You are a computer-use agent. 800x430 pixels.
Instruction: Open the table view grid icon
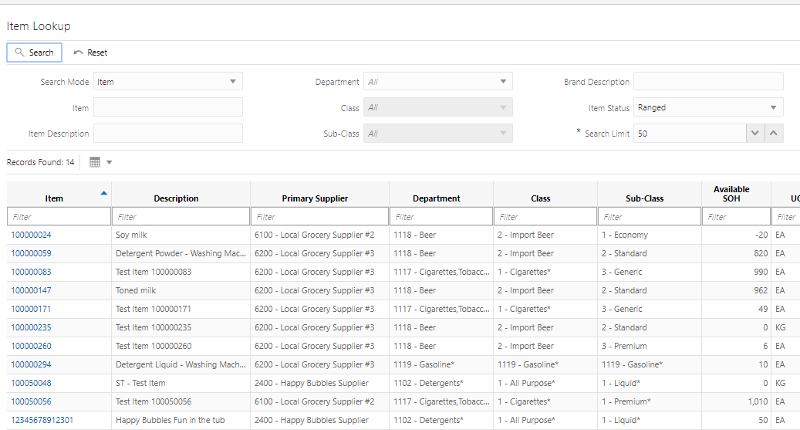click(95, 162)
